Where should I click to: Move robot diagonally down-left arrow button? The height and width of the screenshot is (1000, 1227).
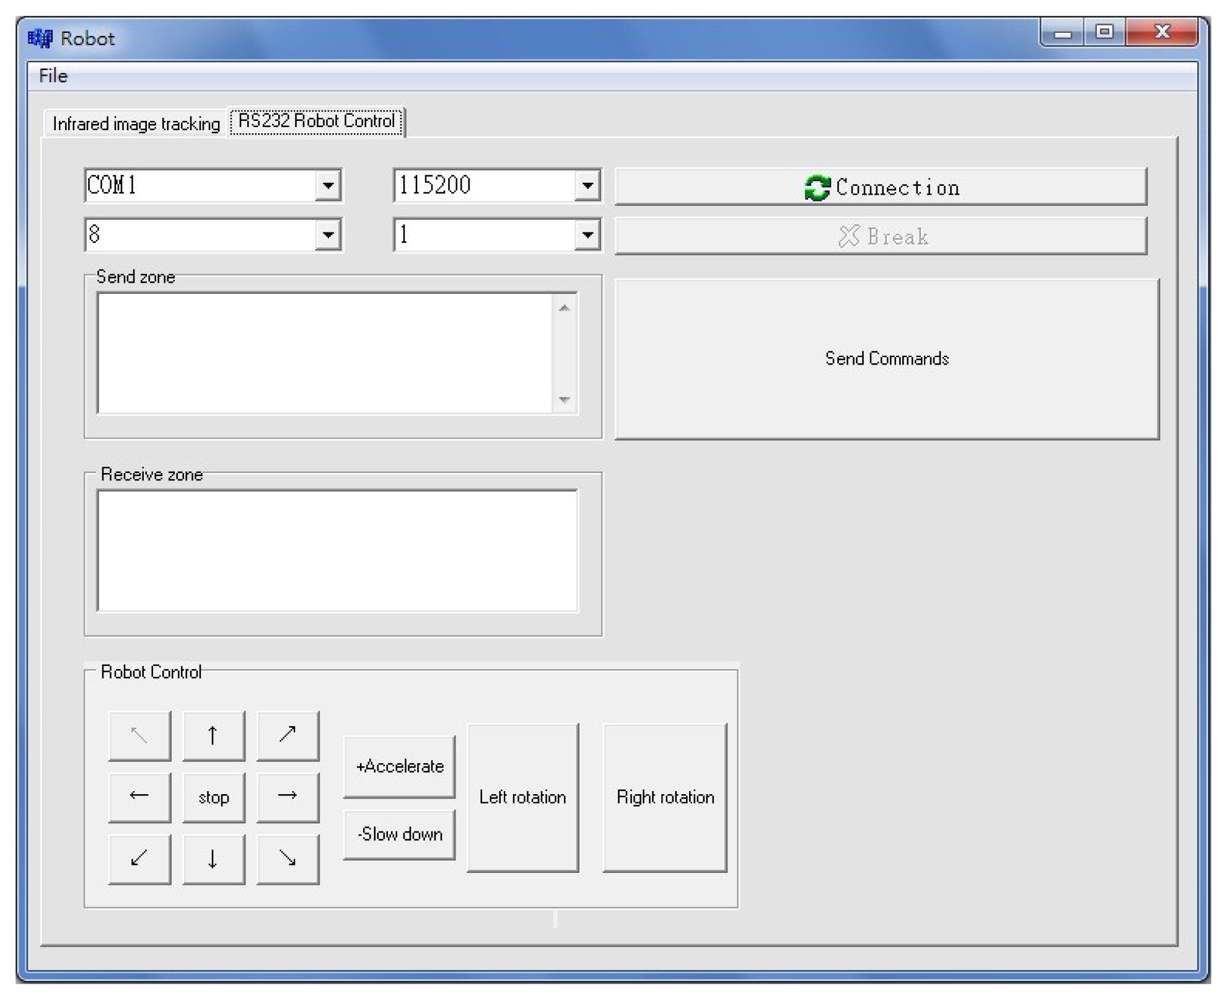[139, 859]
